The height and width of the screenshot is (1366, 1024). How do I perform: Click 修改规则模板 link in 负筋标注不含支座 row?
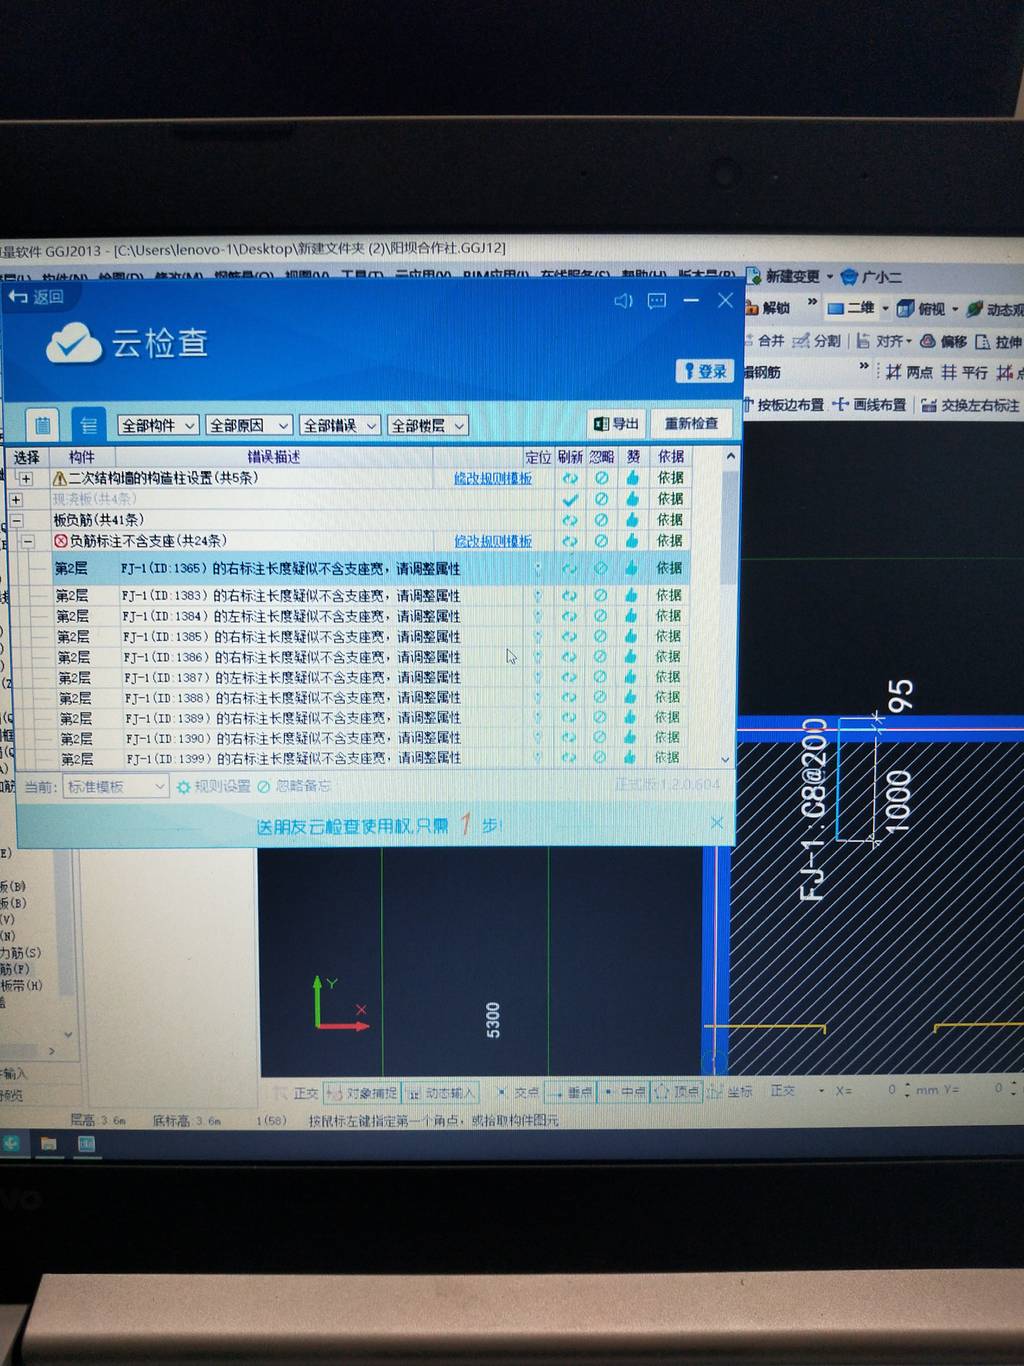point(493,541)
